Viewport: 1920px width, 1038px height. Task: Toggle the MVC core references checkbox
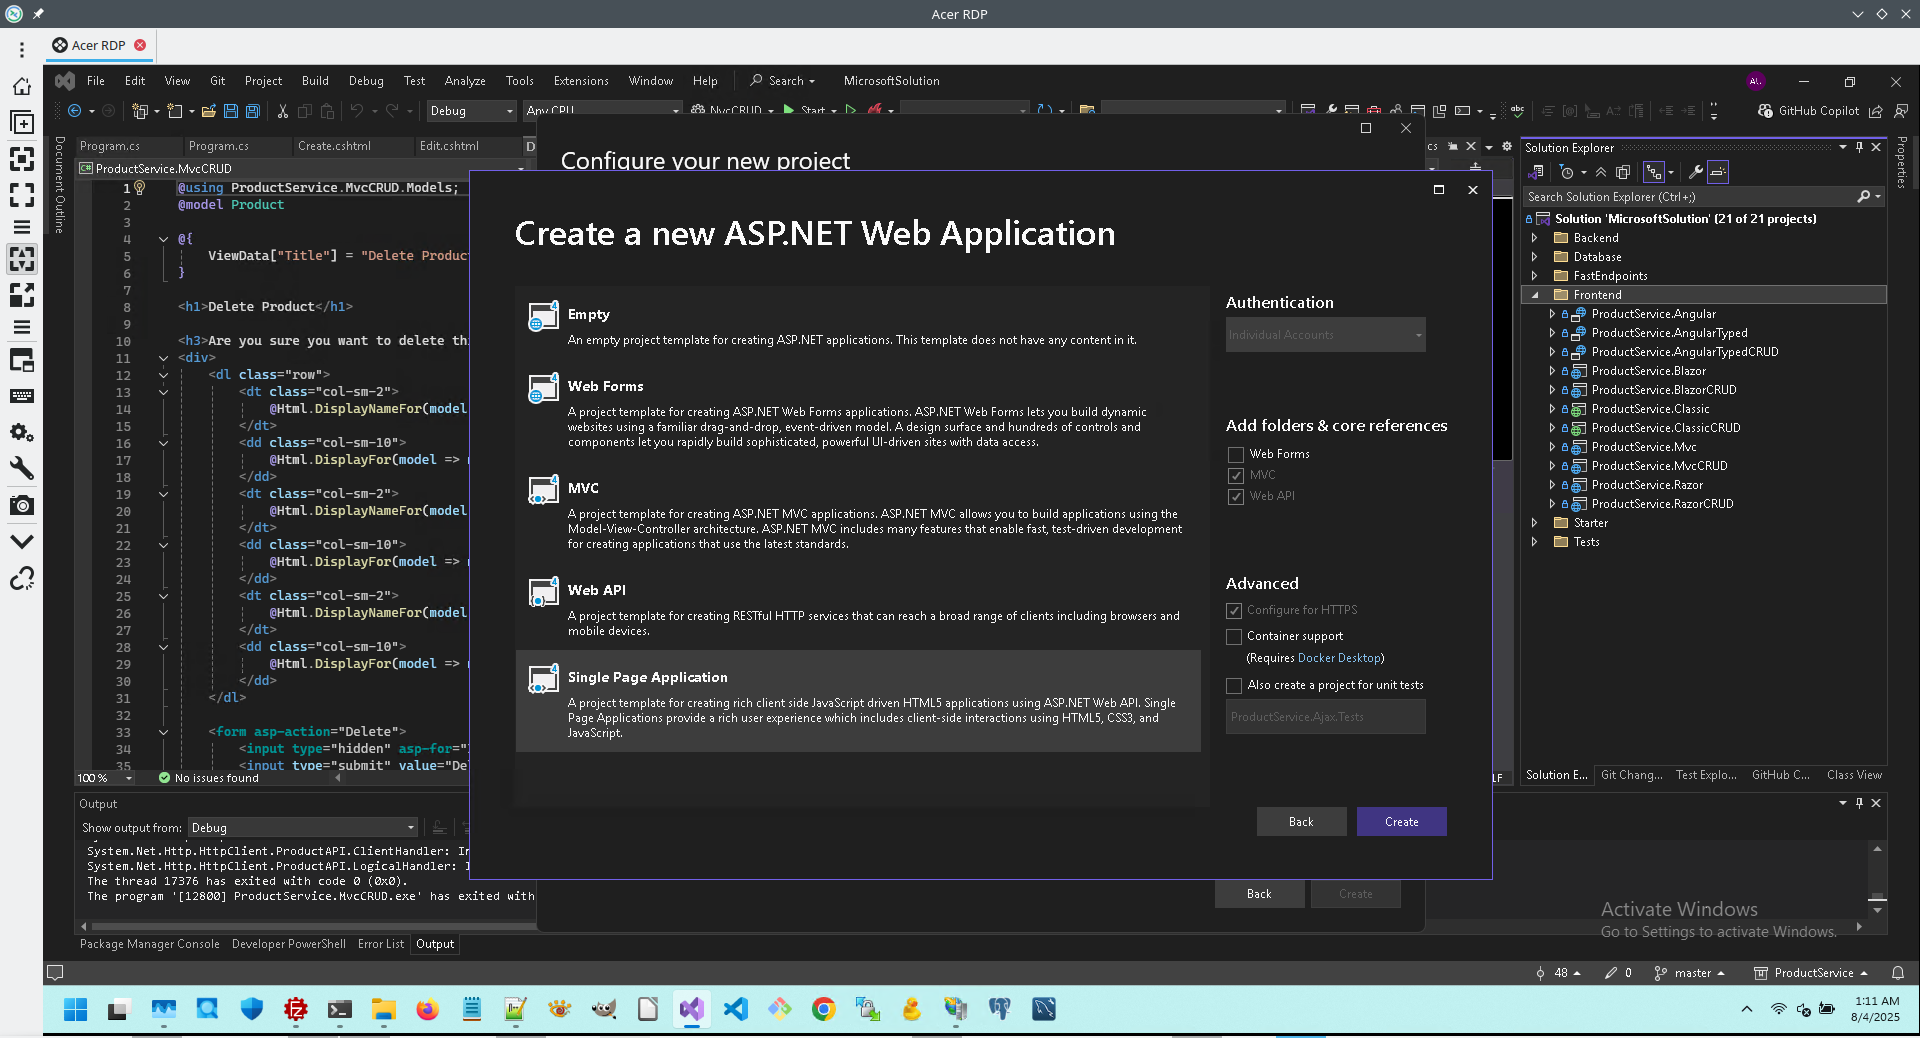coord(1236,475)
